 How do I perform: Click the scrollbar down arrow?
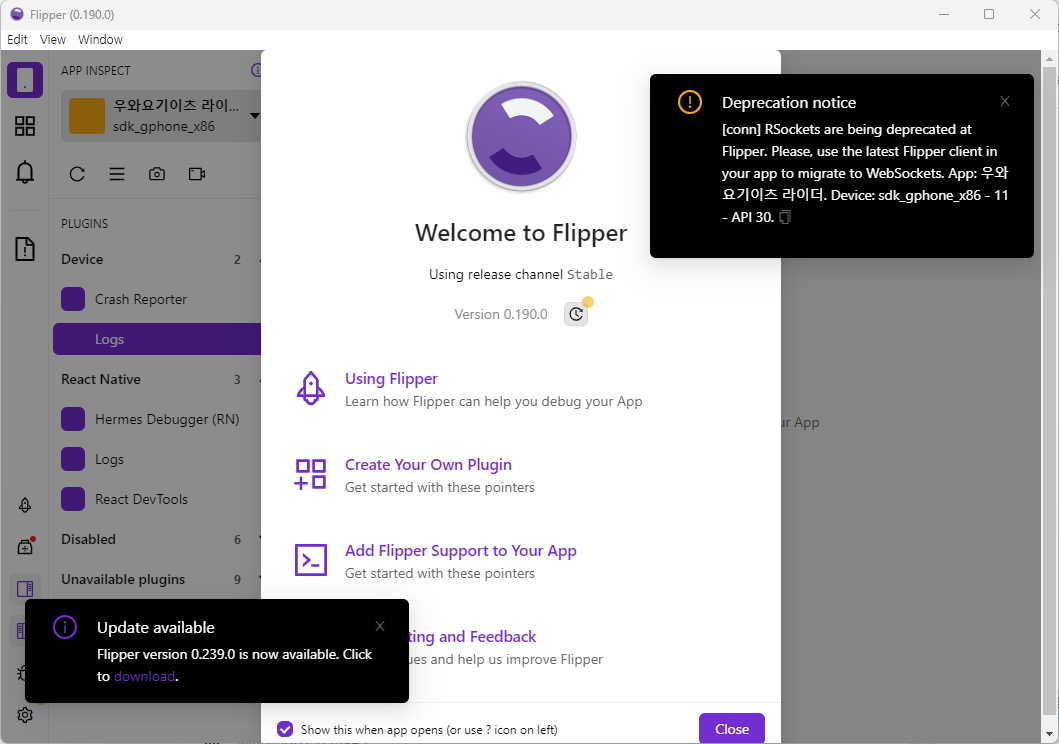1049,735
